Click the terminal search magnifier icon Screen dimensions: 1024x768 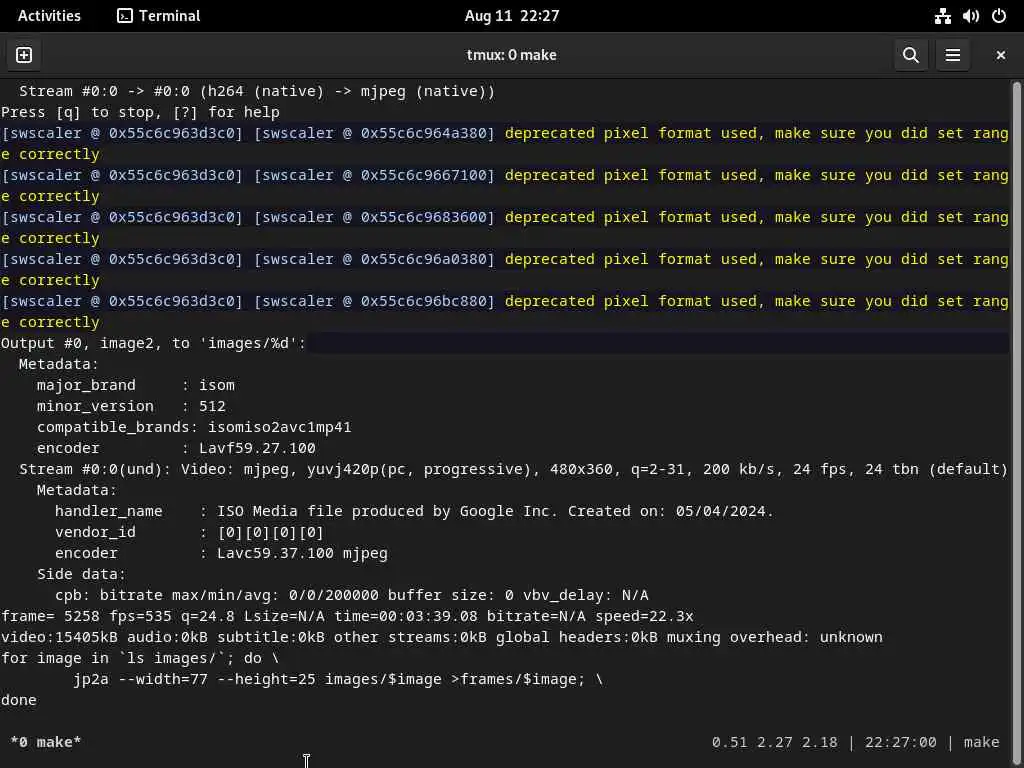pos(910,55)
